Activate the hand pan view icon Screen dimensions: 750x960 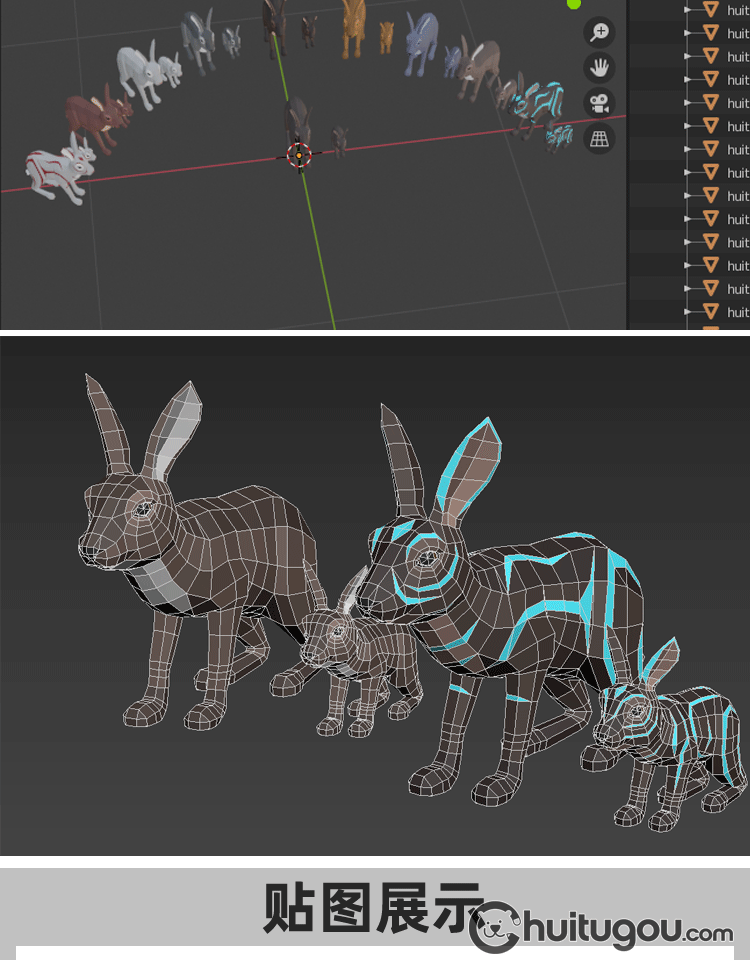coord(599,68)
